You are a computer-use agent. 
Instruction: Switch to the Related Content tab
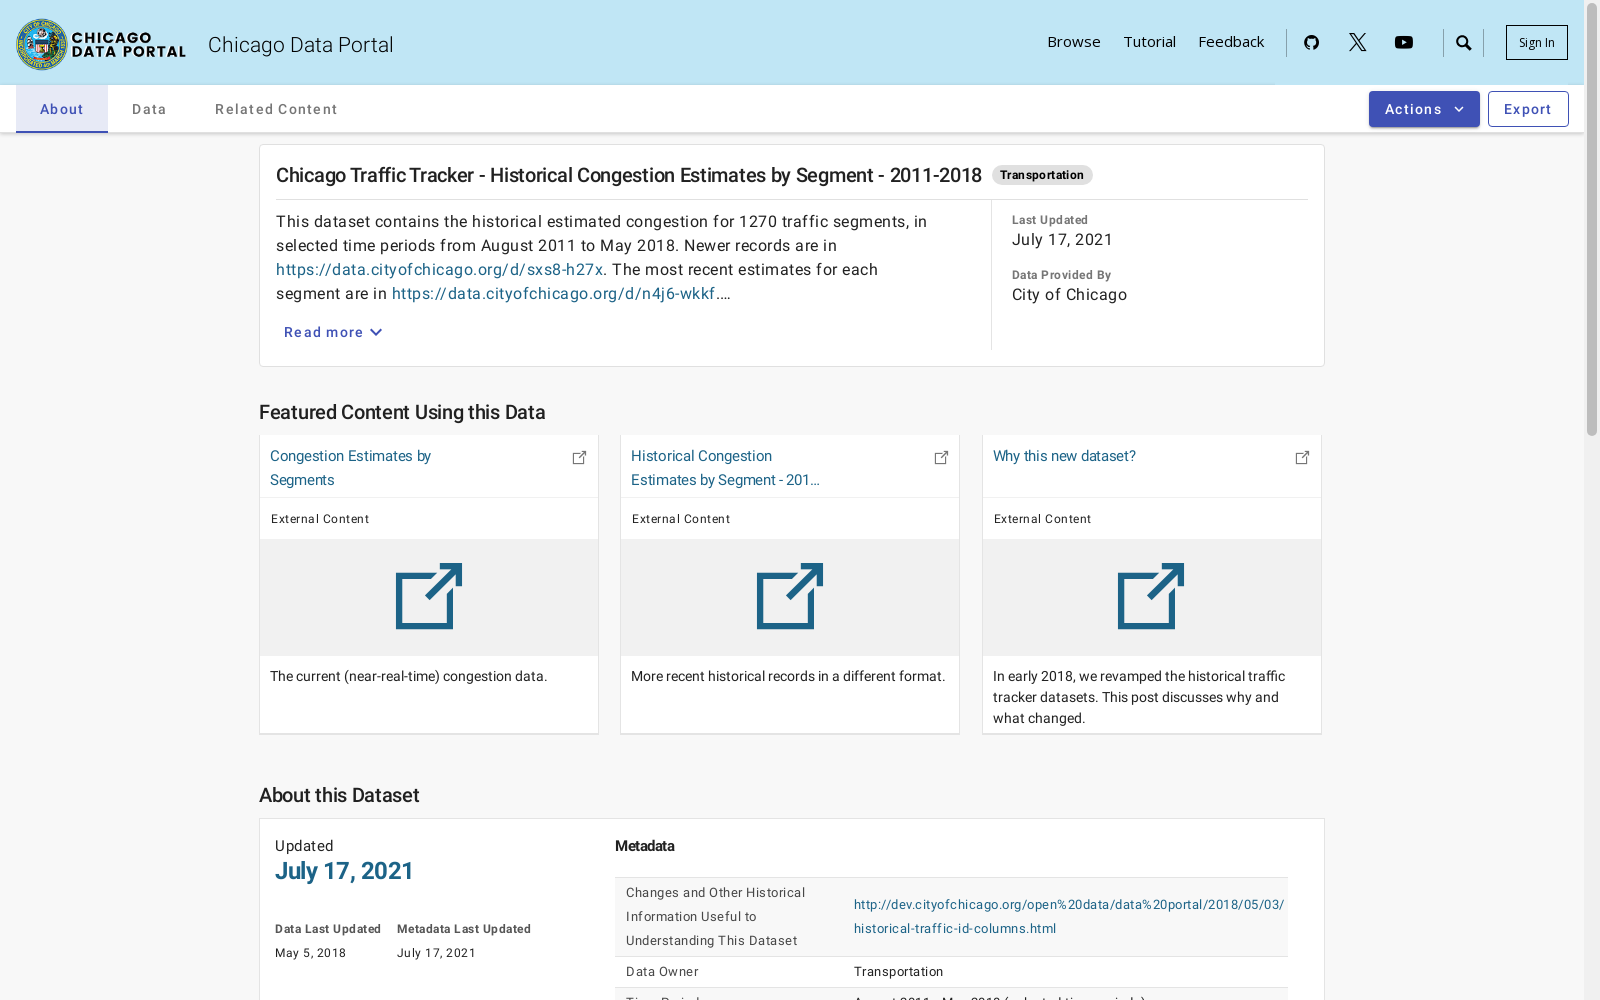click(x=276, y=109)
